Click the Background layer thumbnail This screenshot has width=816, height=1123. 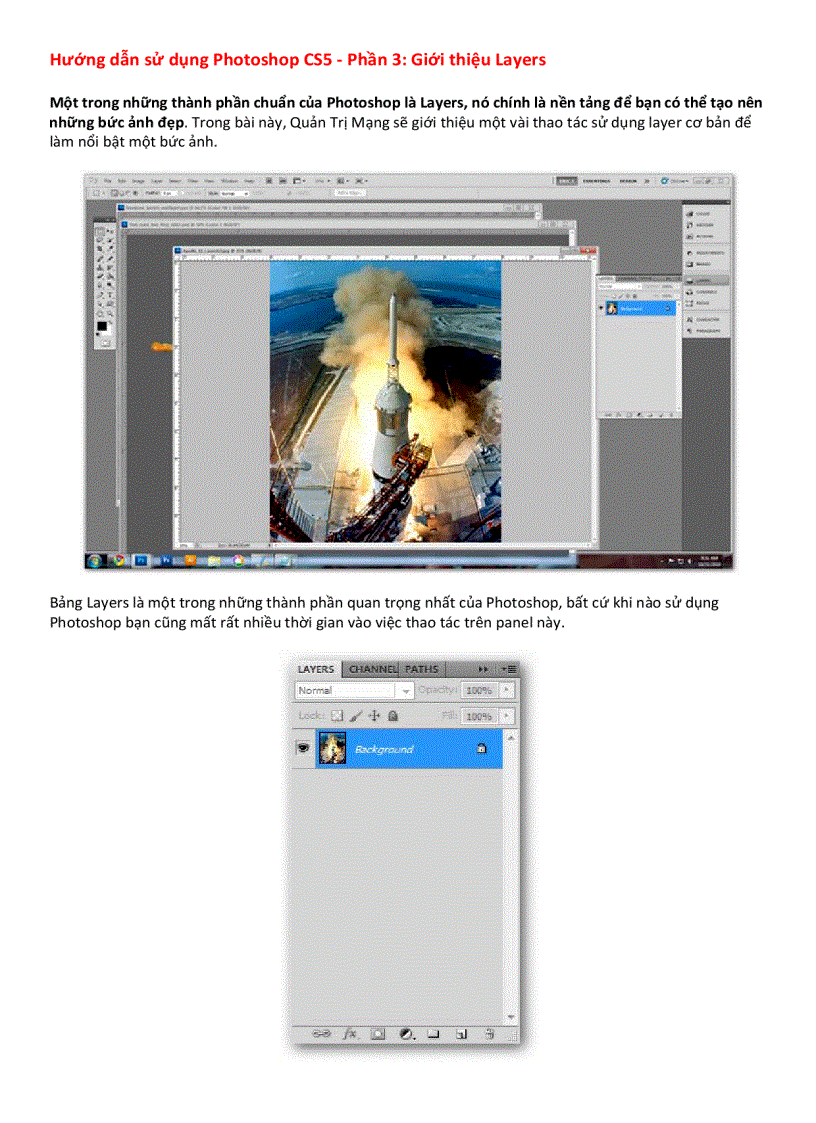333,748
